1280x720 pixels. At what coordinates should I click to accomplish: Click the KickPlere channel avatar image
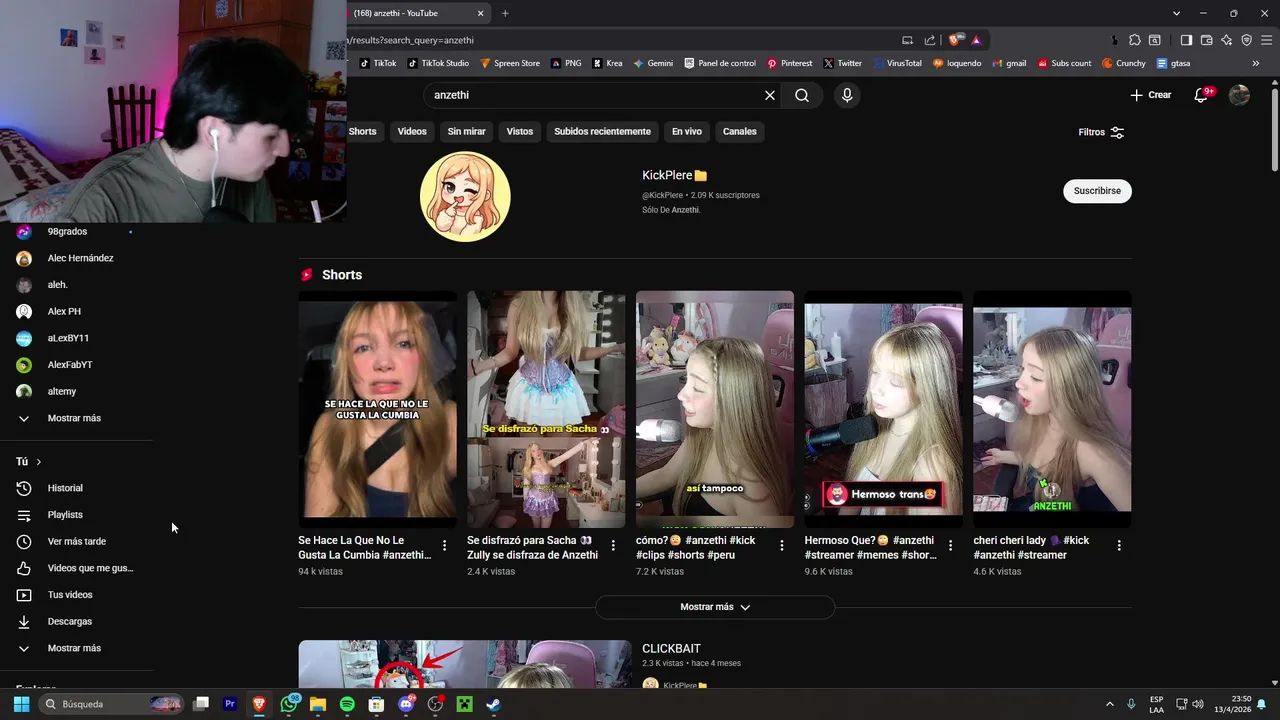point(465,197)
